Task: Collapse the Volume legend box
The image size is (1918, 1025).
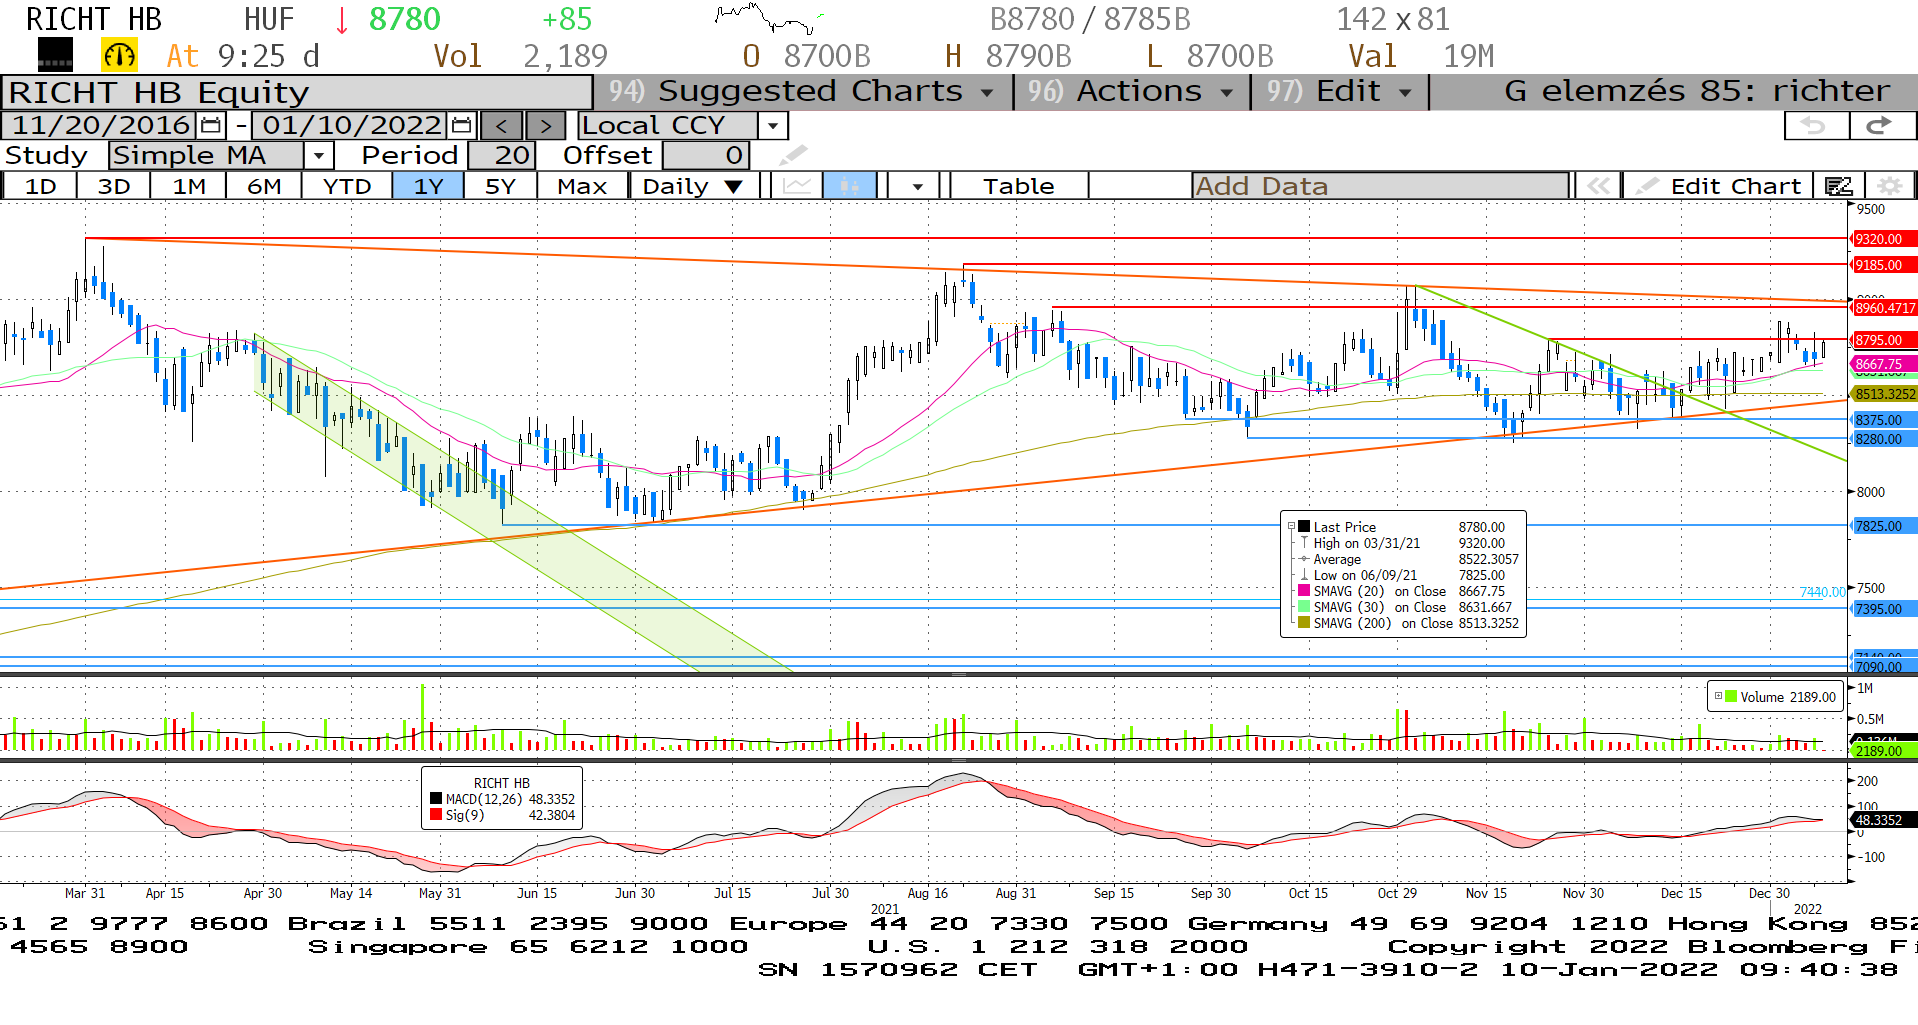Action: 1718,697
